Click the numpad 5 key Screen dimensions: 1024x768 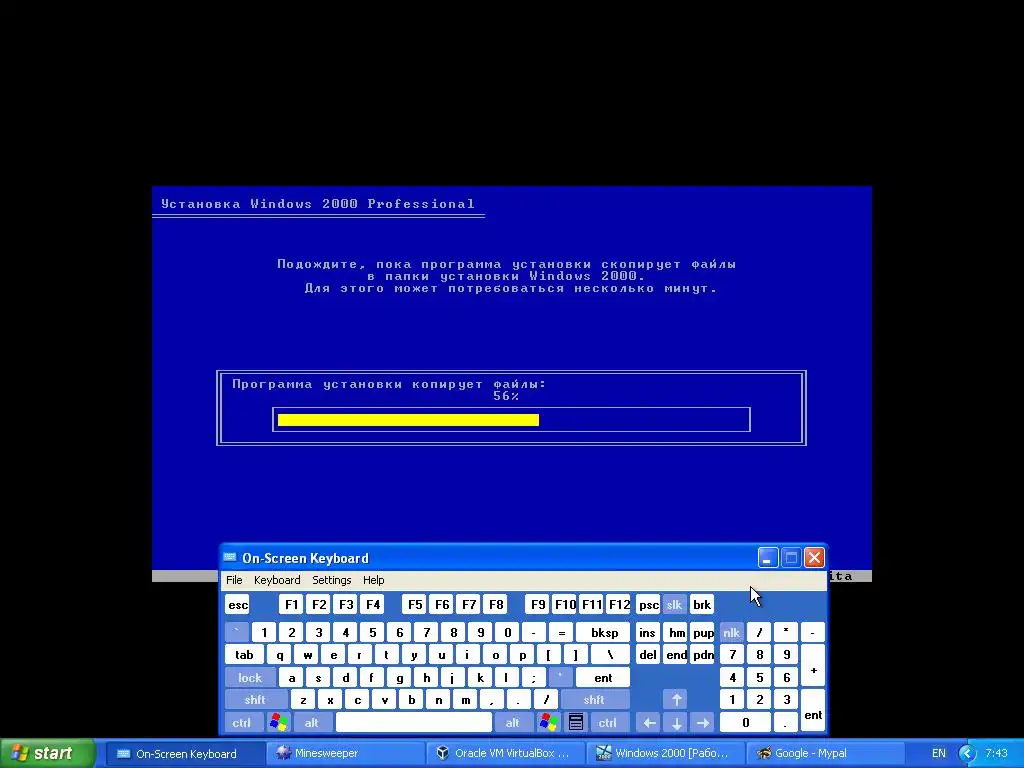[x=760, y=677]
